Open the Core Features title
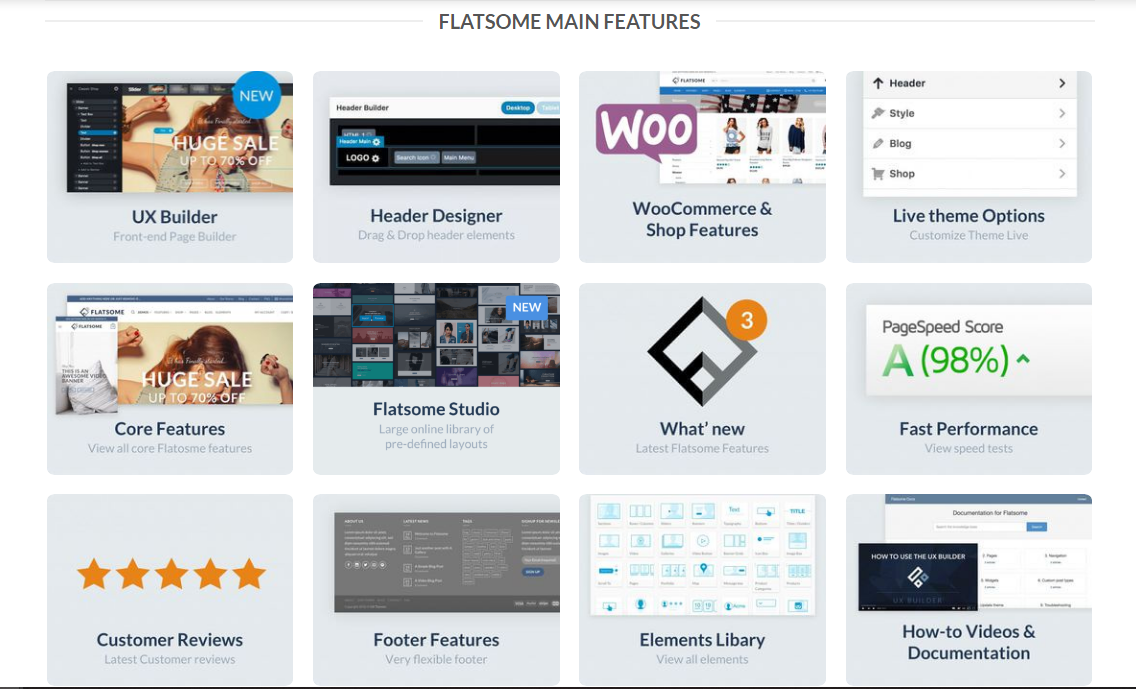This screenshot has height=689, width=1136. [170, 429]
